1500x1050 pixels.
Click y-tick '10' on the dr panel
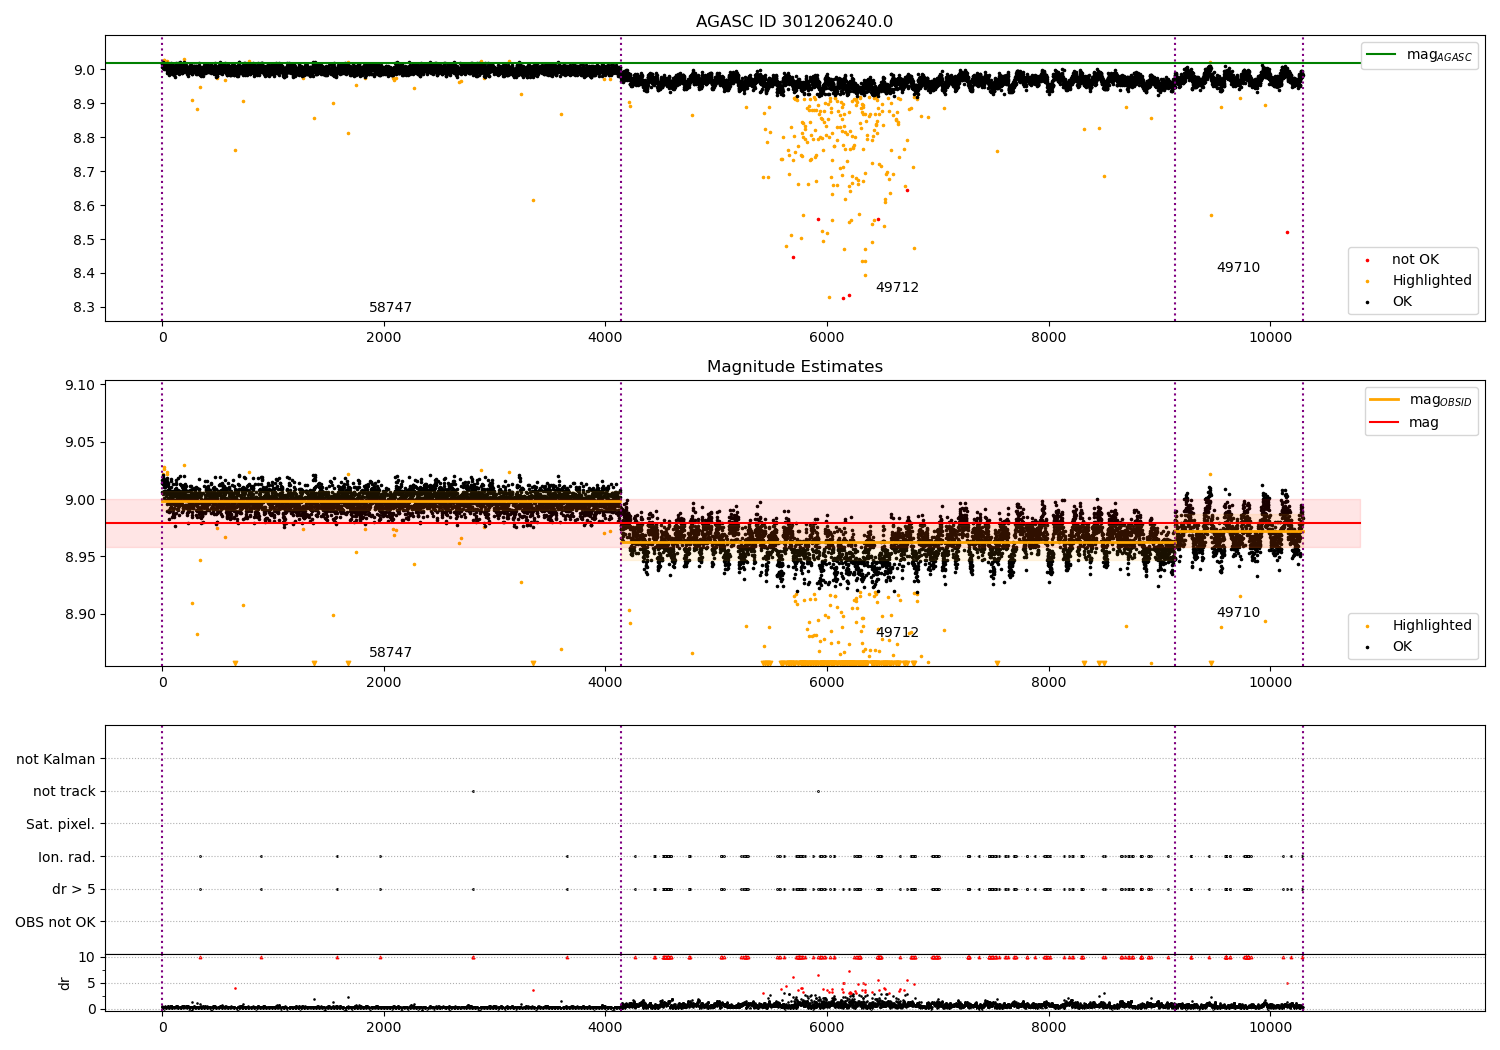pyautogui.click(x=87, y=957)
